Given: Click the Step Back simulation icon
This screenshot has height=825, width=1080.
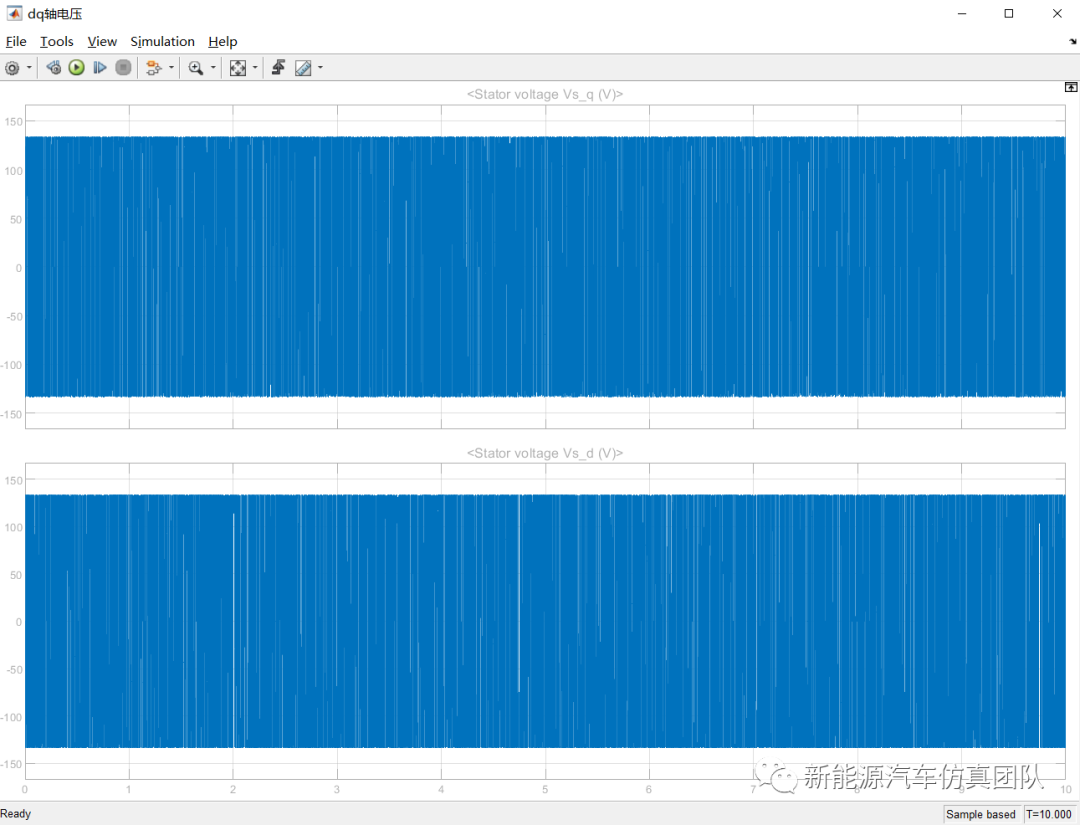Looking at the screenshot, I should [x=53, y=67].
